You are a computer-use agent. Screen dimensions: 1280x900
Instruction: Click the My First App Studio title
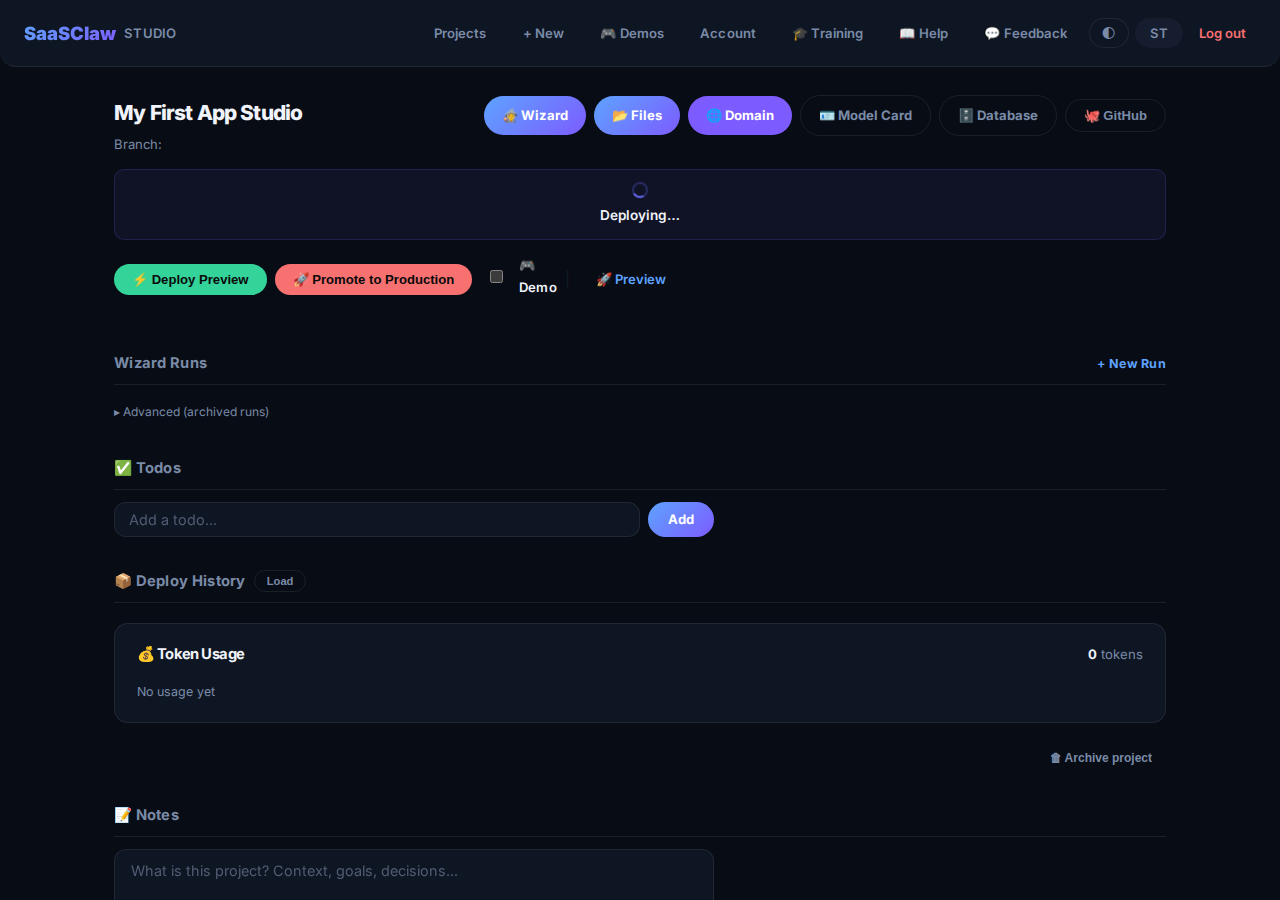pos(208,113)
